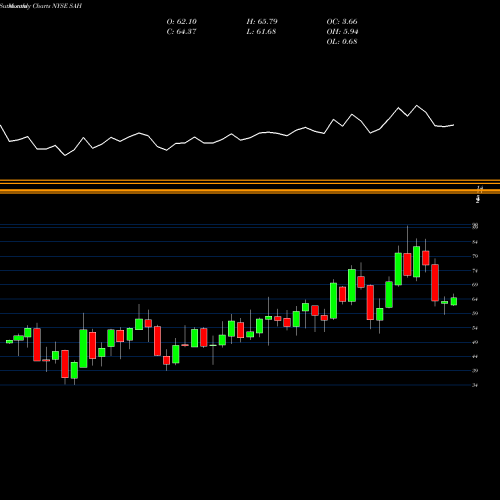
Task: Click the 'OL: 0.68' reading
Action: tap(342, 41)
